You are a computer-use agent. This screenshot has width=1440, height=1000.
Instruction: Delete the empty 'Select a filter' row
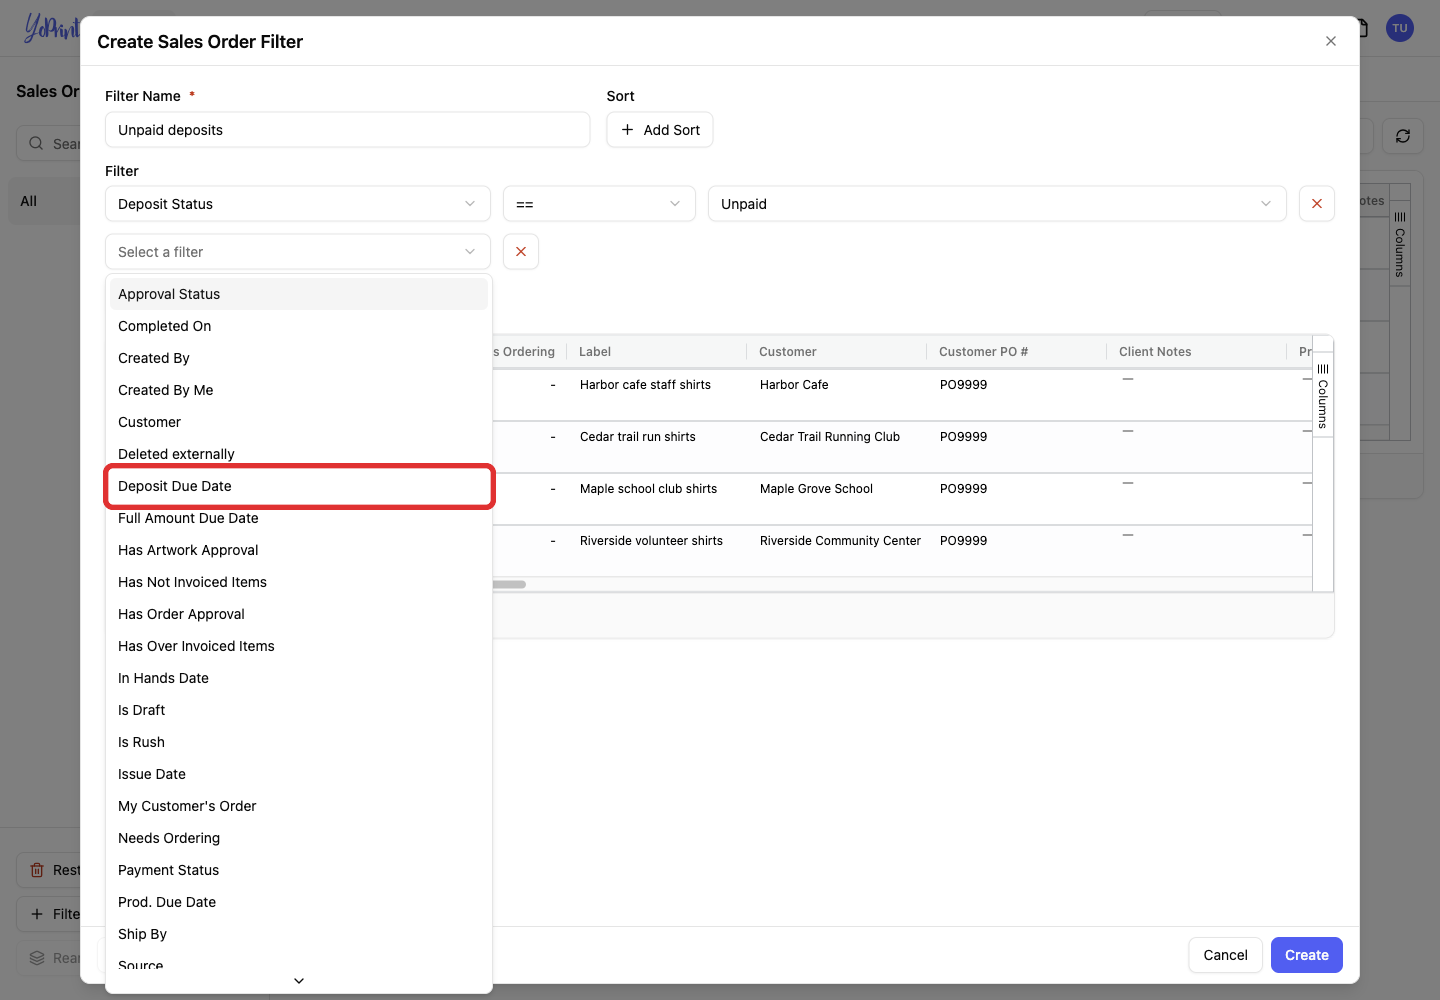tap(521, 252)
